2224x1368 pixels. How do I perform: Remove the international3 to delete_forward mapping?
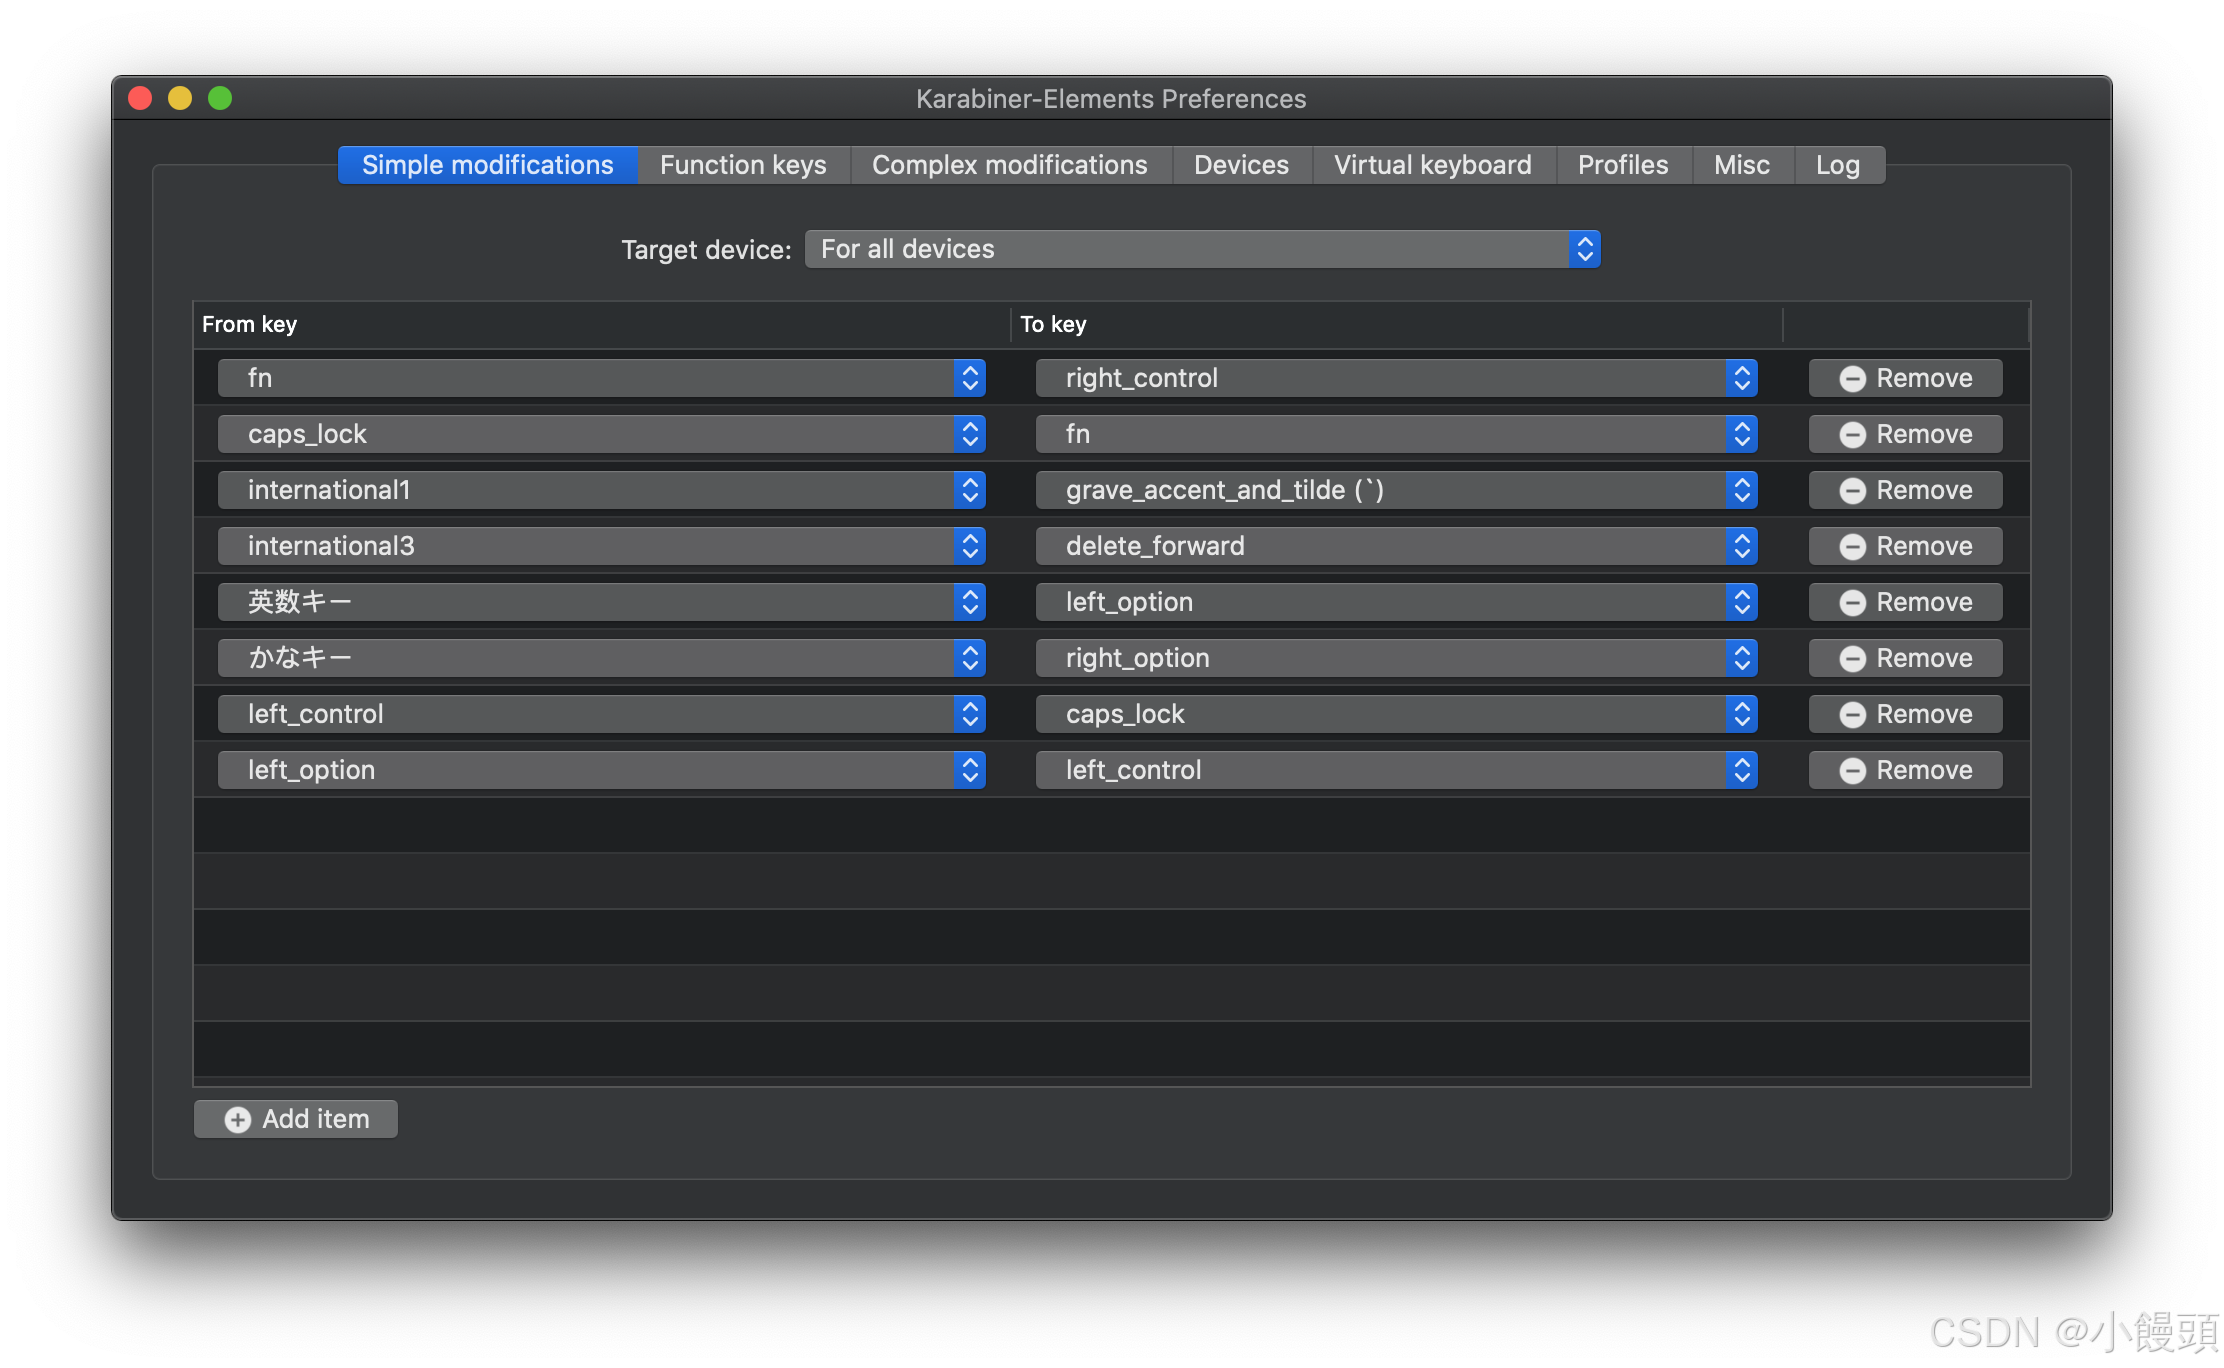(x=1906, y=546)
